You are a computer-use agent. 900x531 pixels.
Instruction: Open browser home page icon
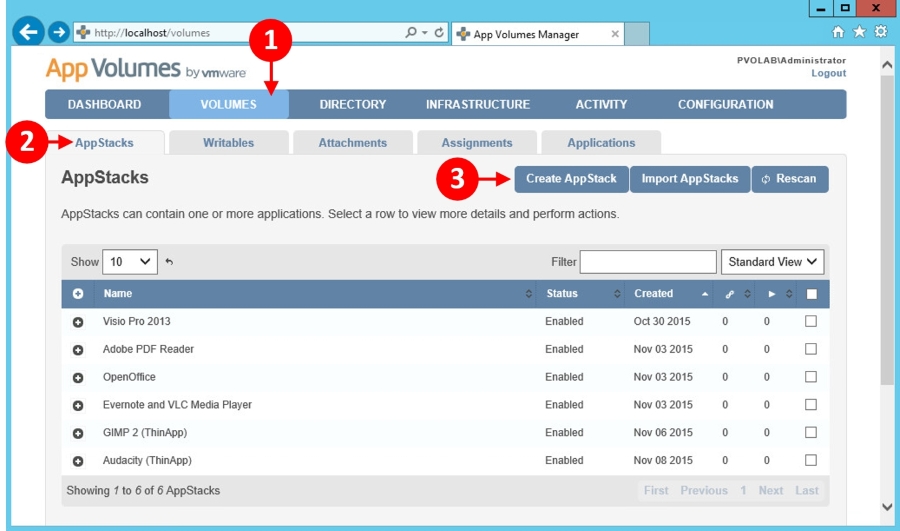[839, 32]
